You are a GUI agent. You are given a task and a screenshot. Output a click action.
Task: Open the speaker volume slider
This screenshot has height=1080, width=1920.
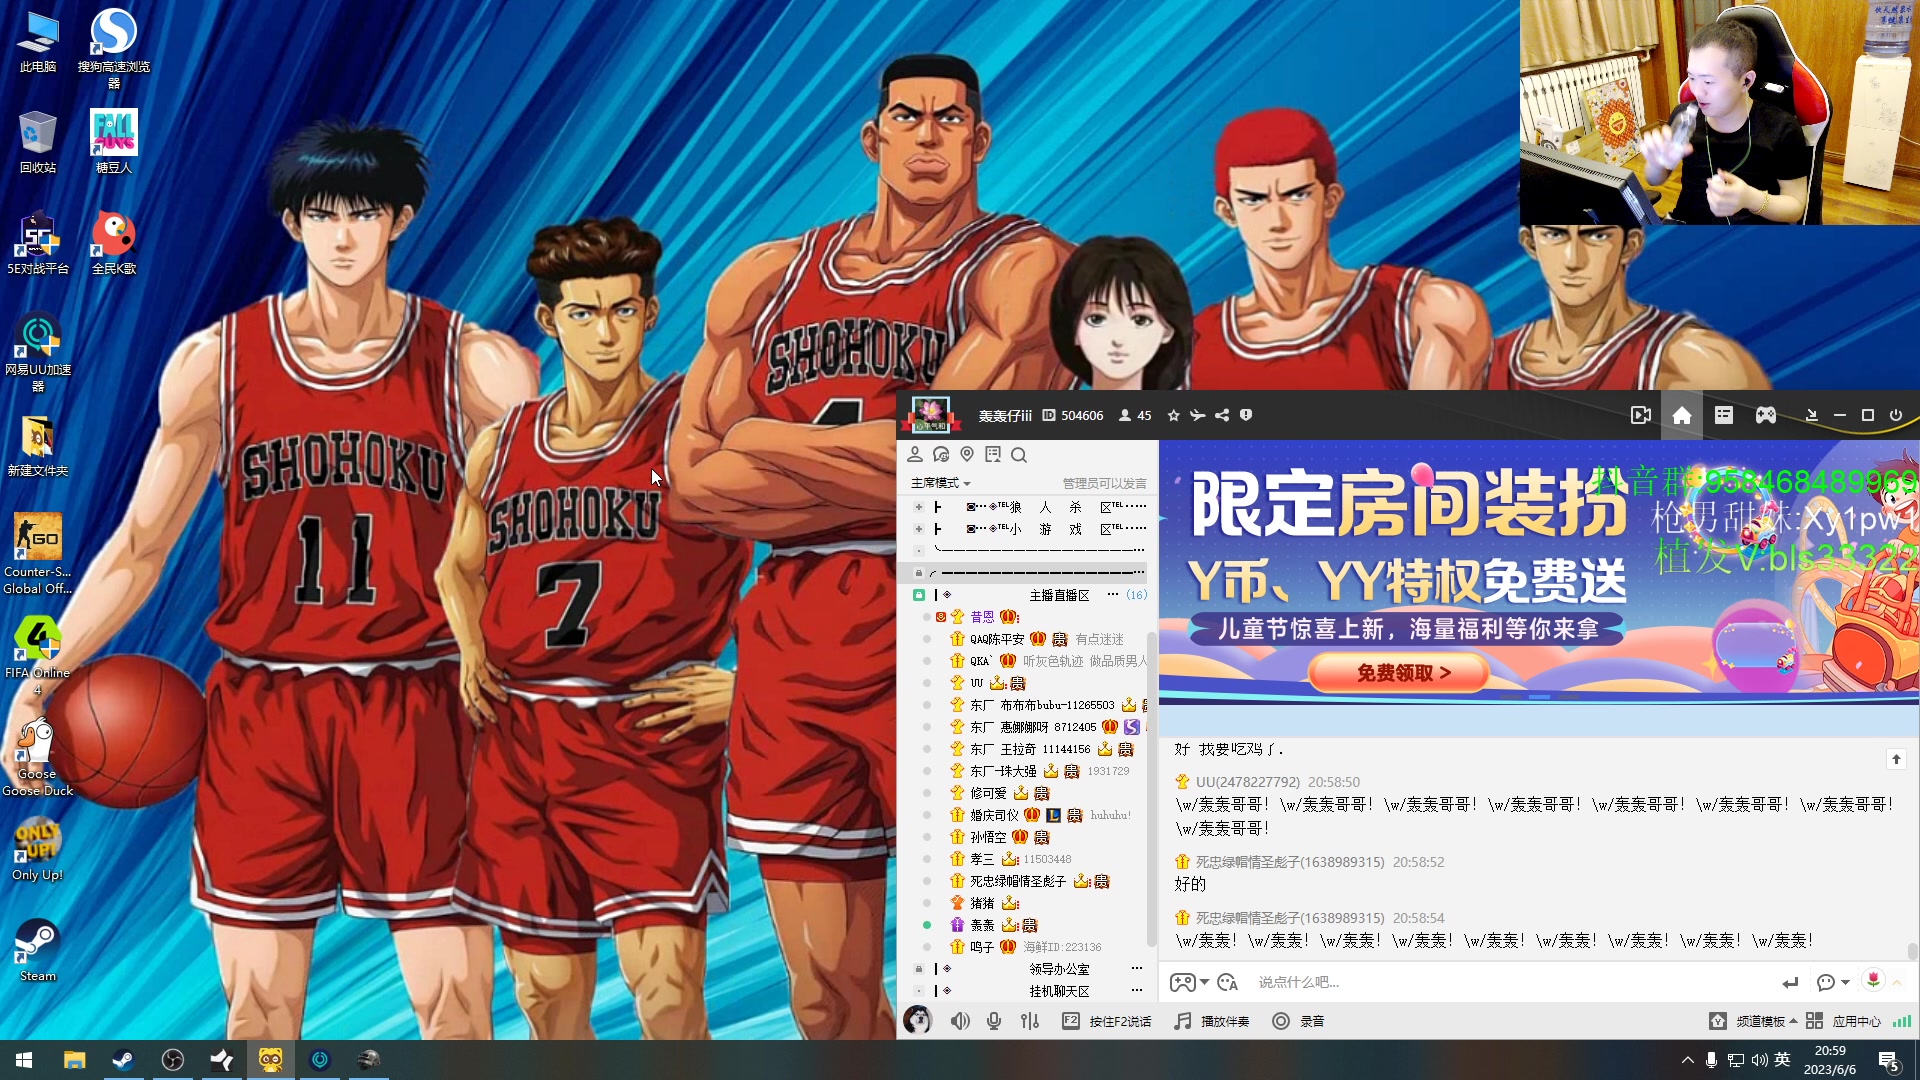pyautogui.click(x=959, y=1021)
